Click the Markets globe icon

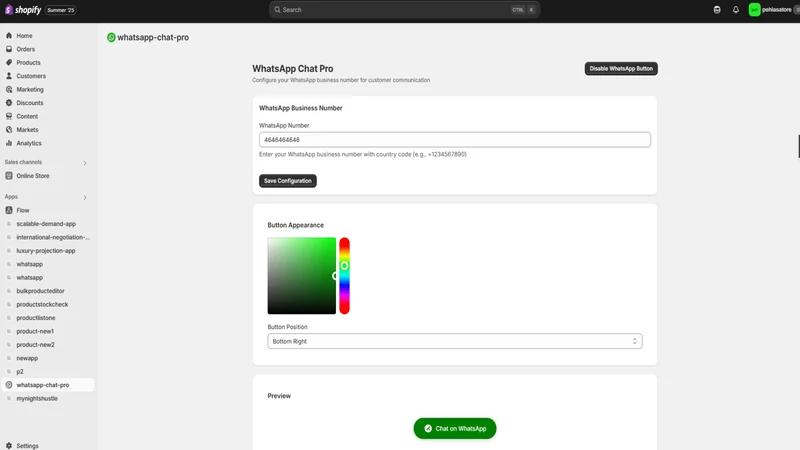pos(9,130)
